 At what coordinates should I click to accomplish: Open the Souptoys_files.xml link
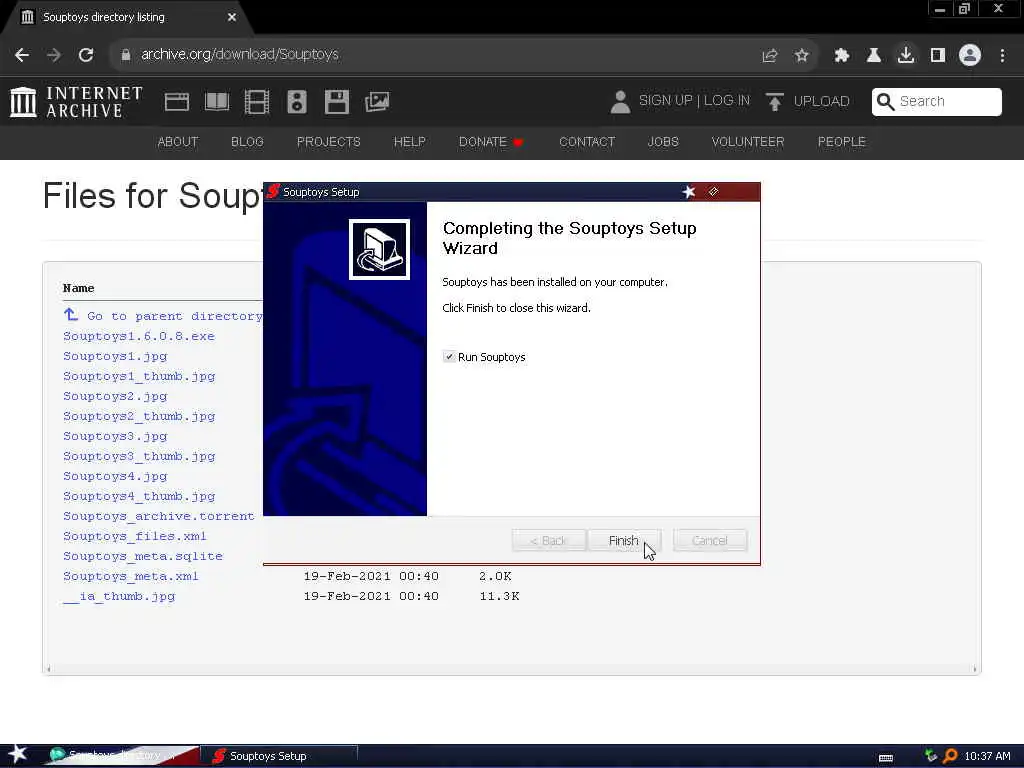pos(135,536)
